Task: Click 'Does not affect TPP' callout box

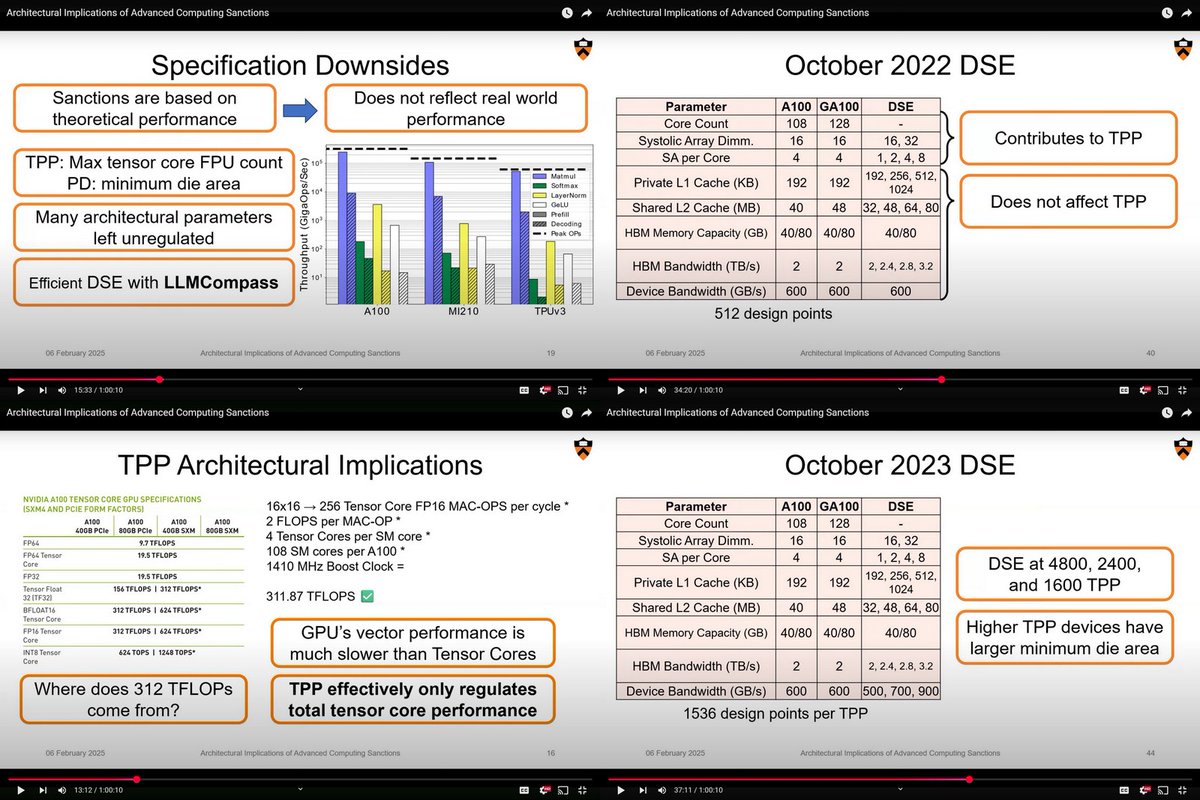Action: (1068, 202)
